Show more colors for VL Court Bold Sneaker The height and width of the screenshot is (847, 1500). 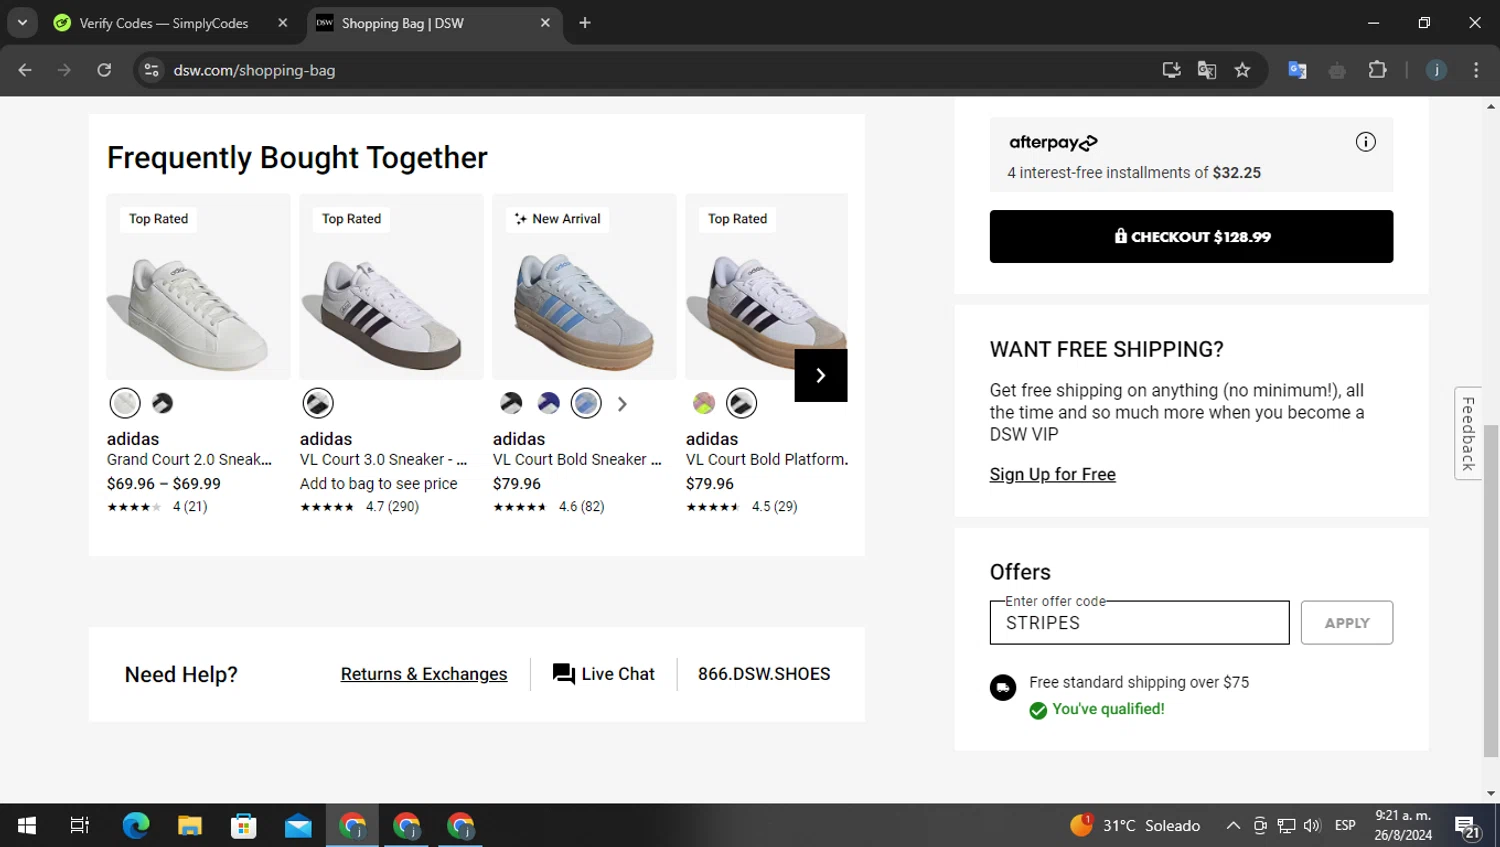click(622, 404)
